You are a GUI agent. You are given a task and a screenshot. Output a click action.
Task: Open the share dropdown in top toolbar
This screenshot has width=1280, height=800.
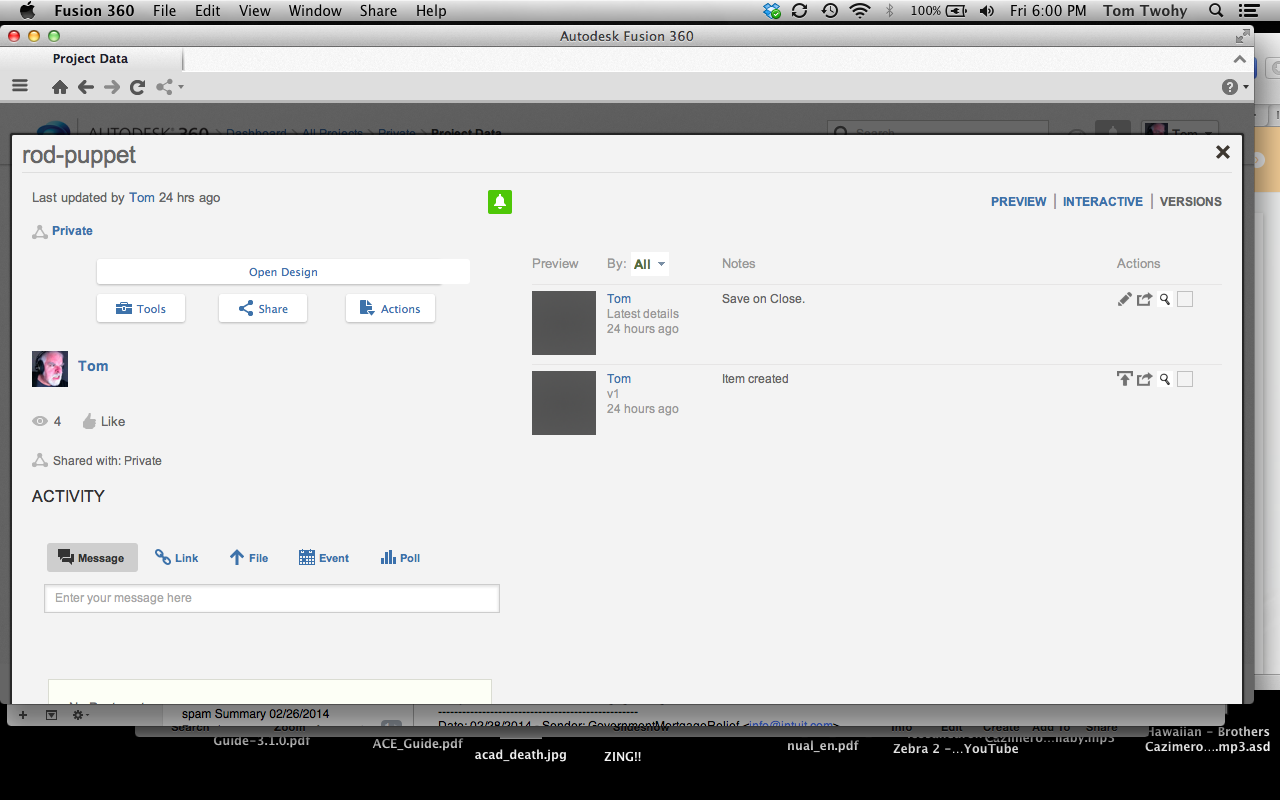click(x=169, y=87)
